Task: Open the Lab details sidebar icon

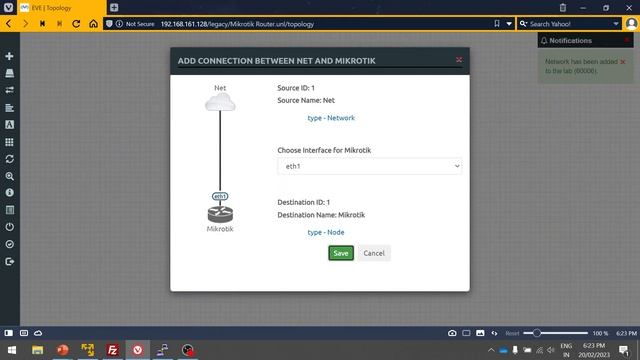Action: 9,210
